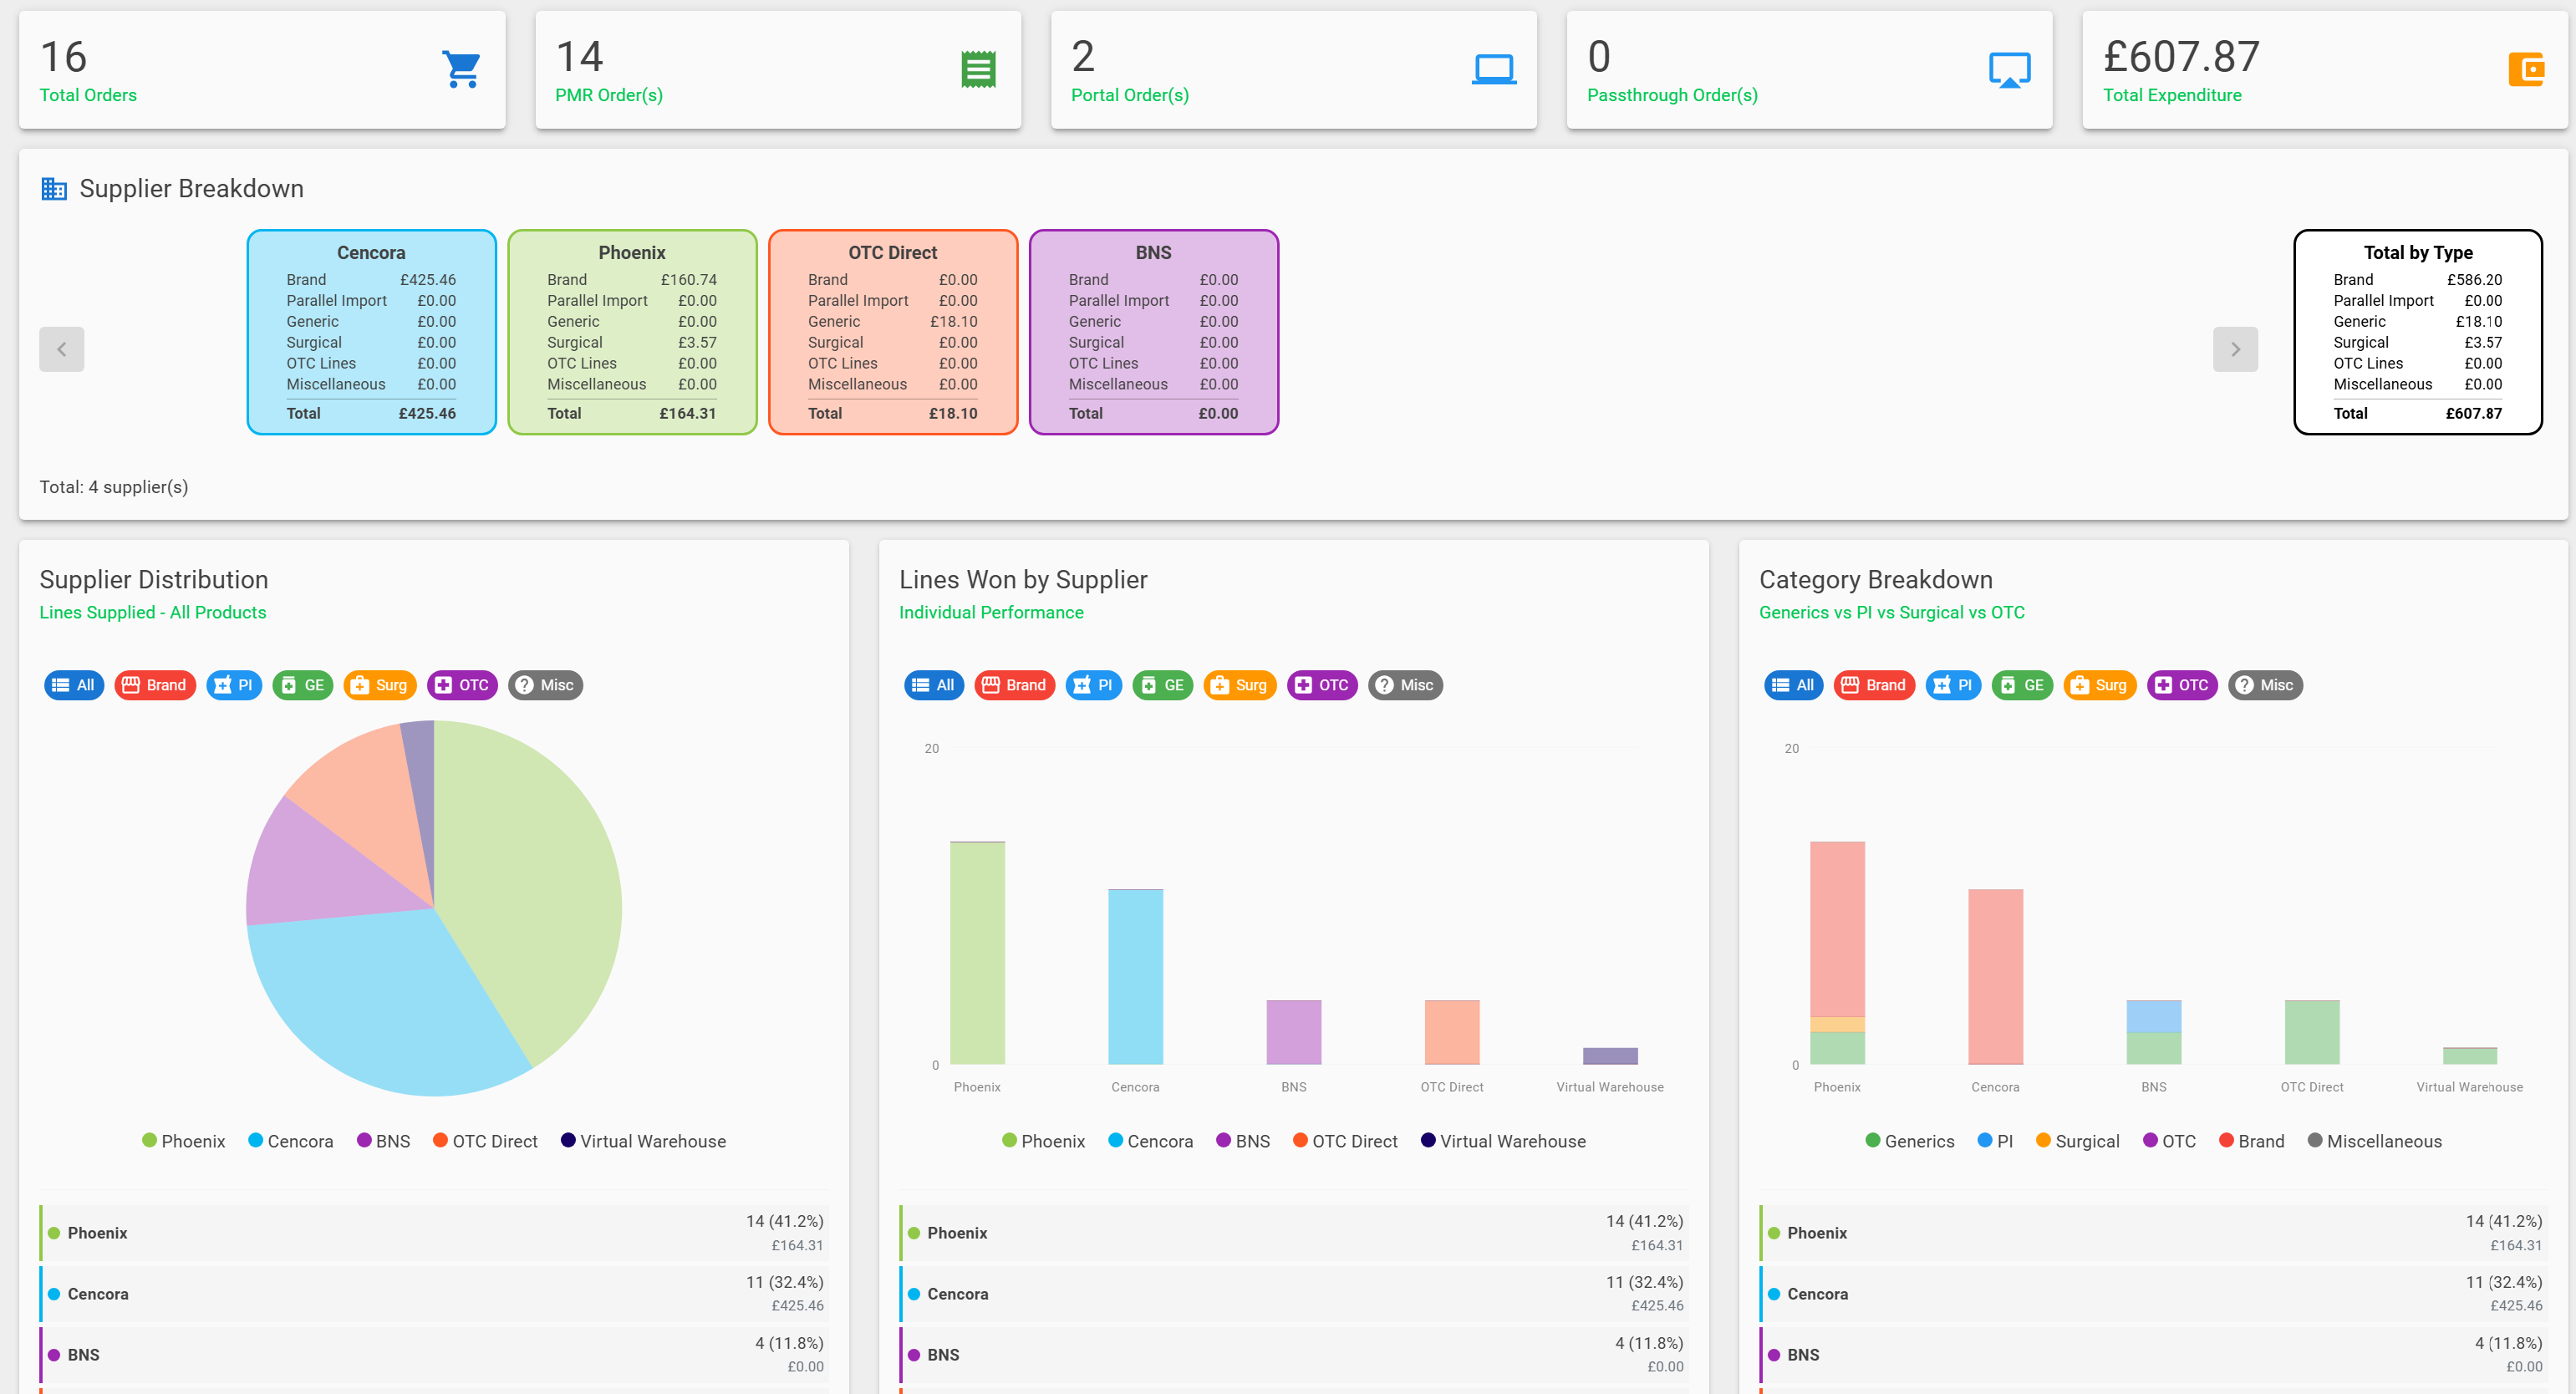Click the Supplier Breakdown building icon
This screenshot has height=1394, width=2576.
pyautogui.click(x=54, y=188)
